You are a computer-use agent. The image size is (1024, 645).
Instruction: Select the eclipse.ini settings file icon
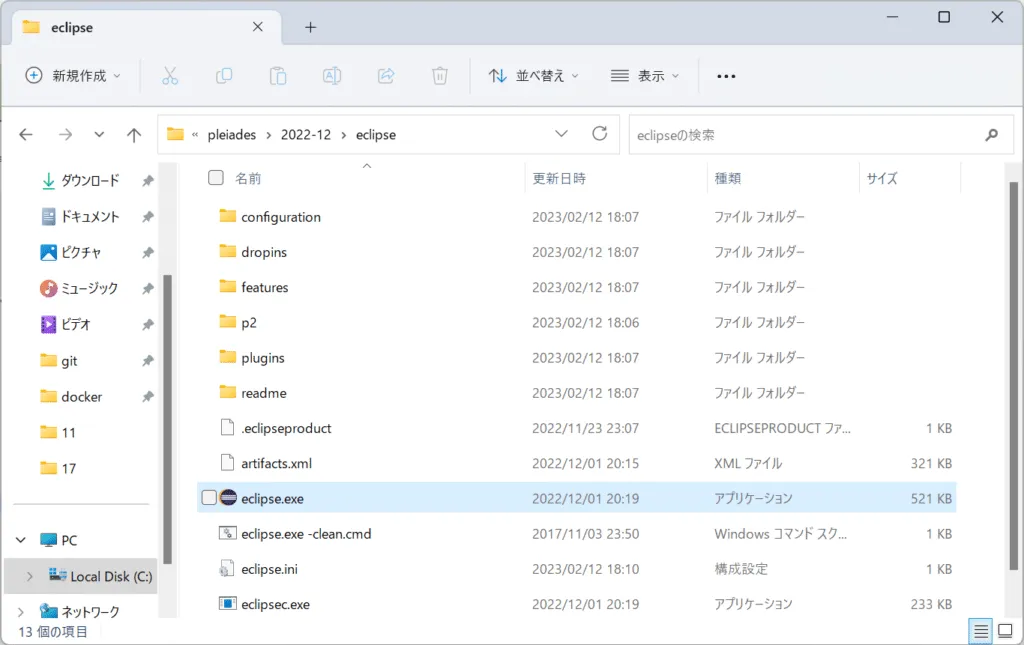tap(227, 568)
